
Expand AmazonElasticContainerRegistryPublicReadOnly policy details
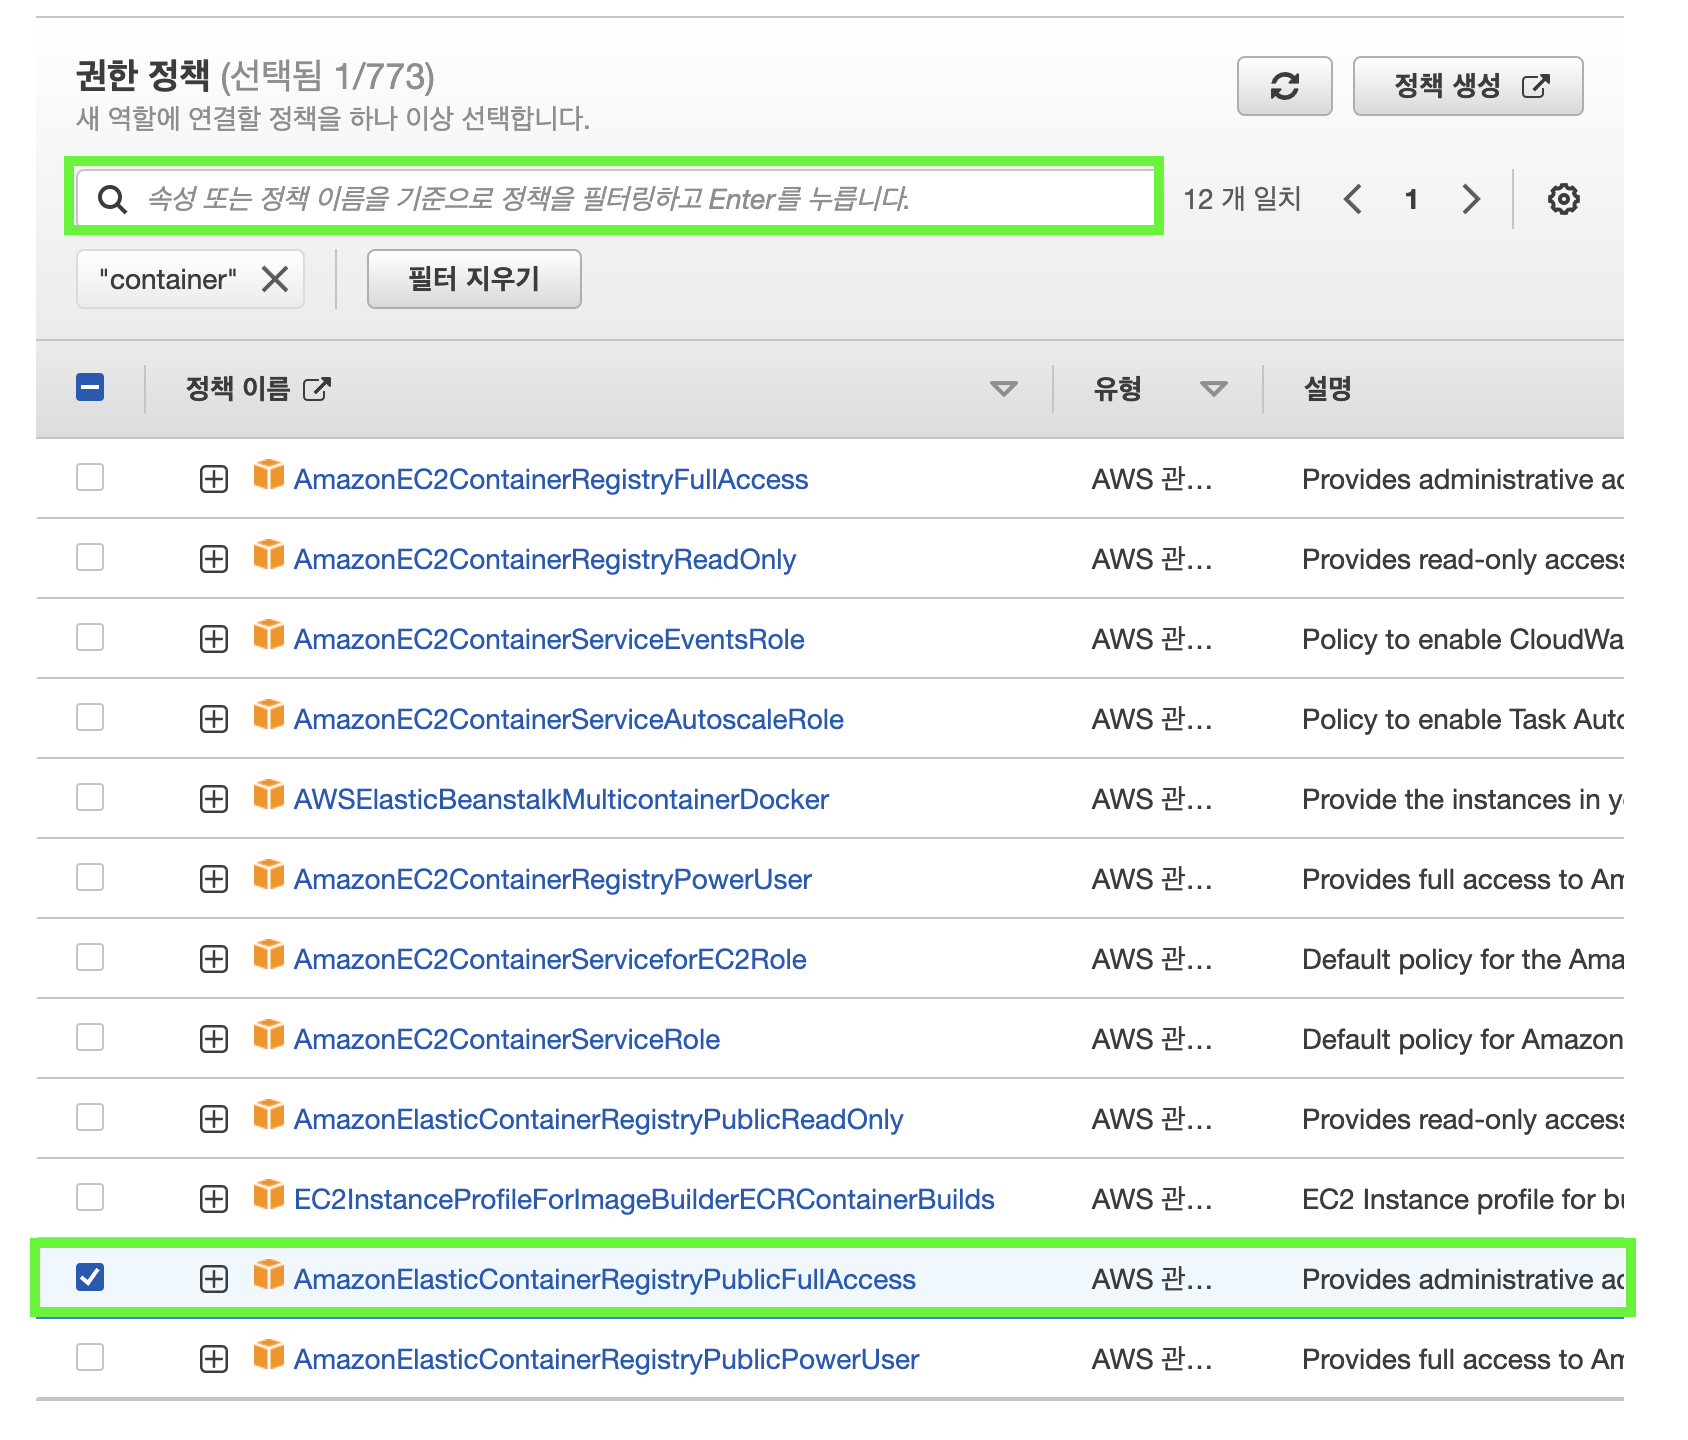214,1119
